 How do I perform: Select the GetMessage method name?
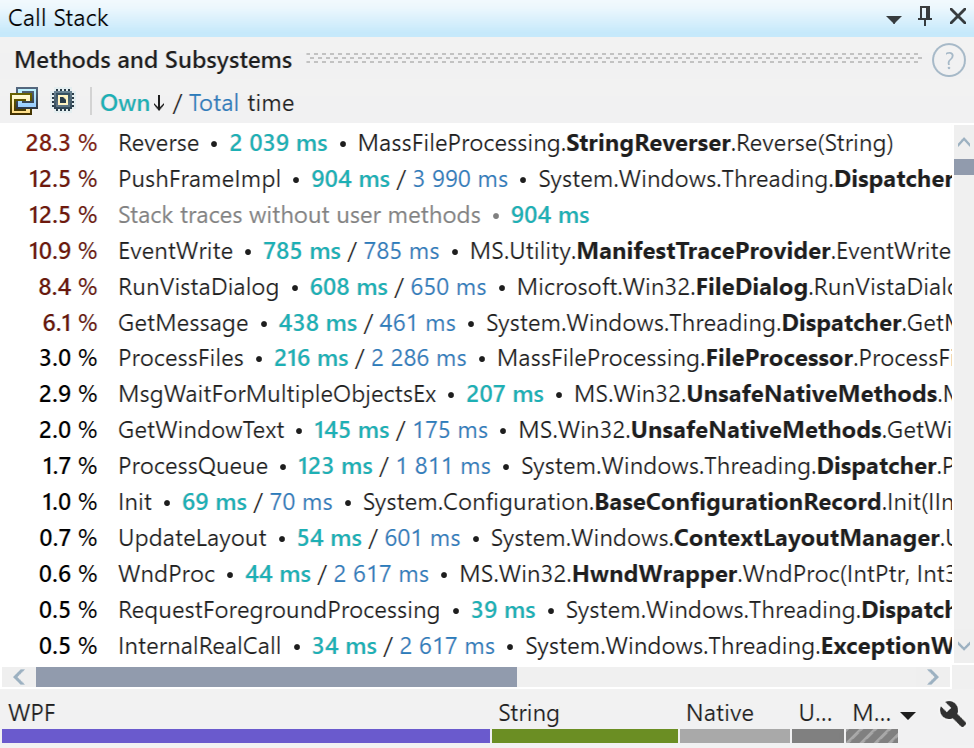pos(183,324)
